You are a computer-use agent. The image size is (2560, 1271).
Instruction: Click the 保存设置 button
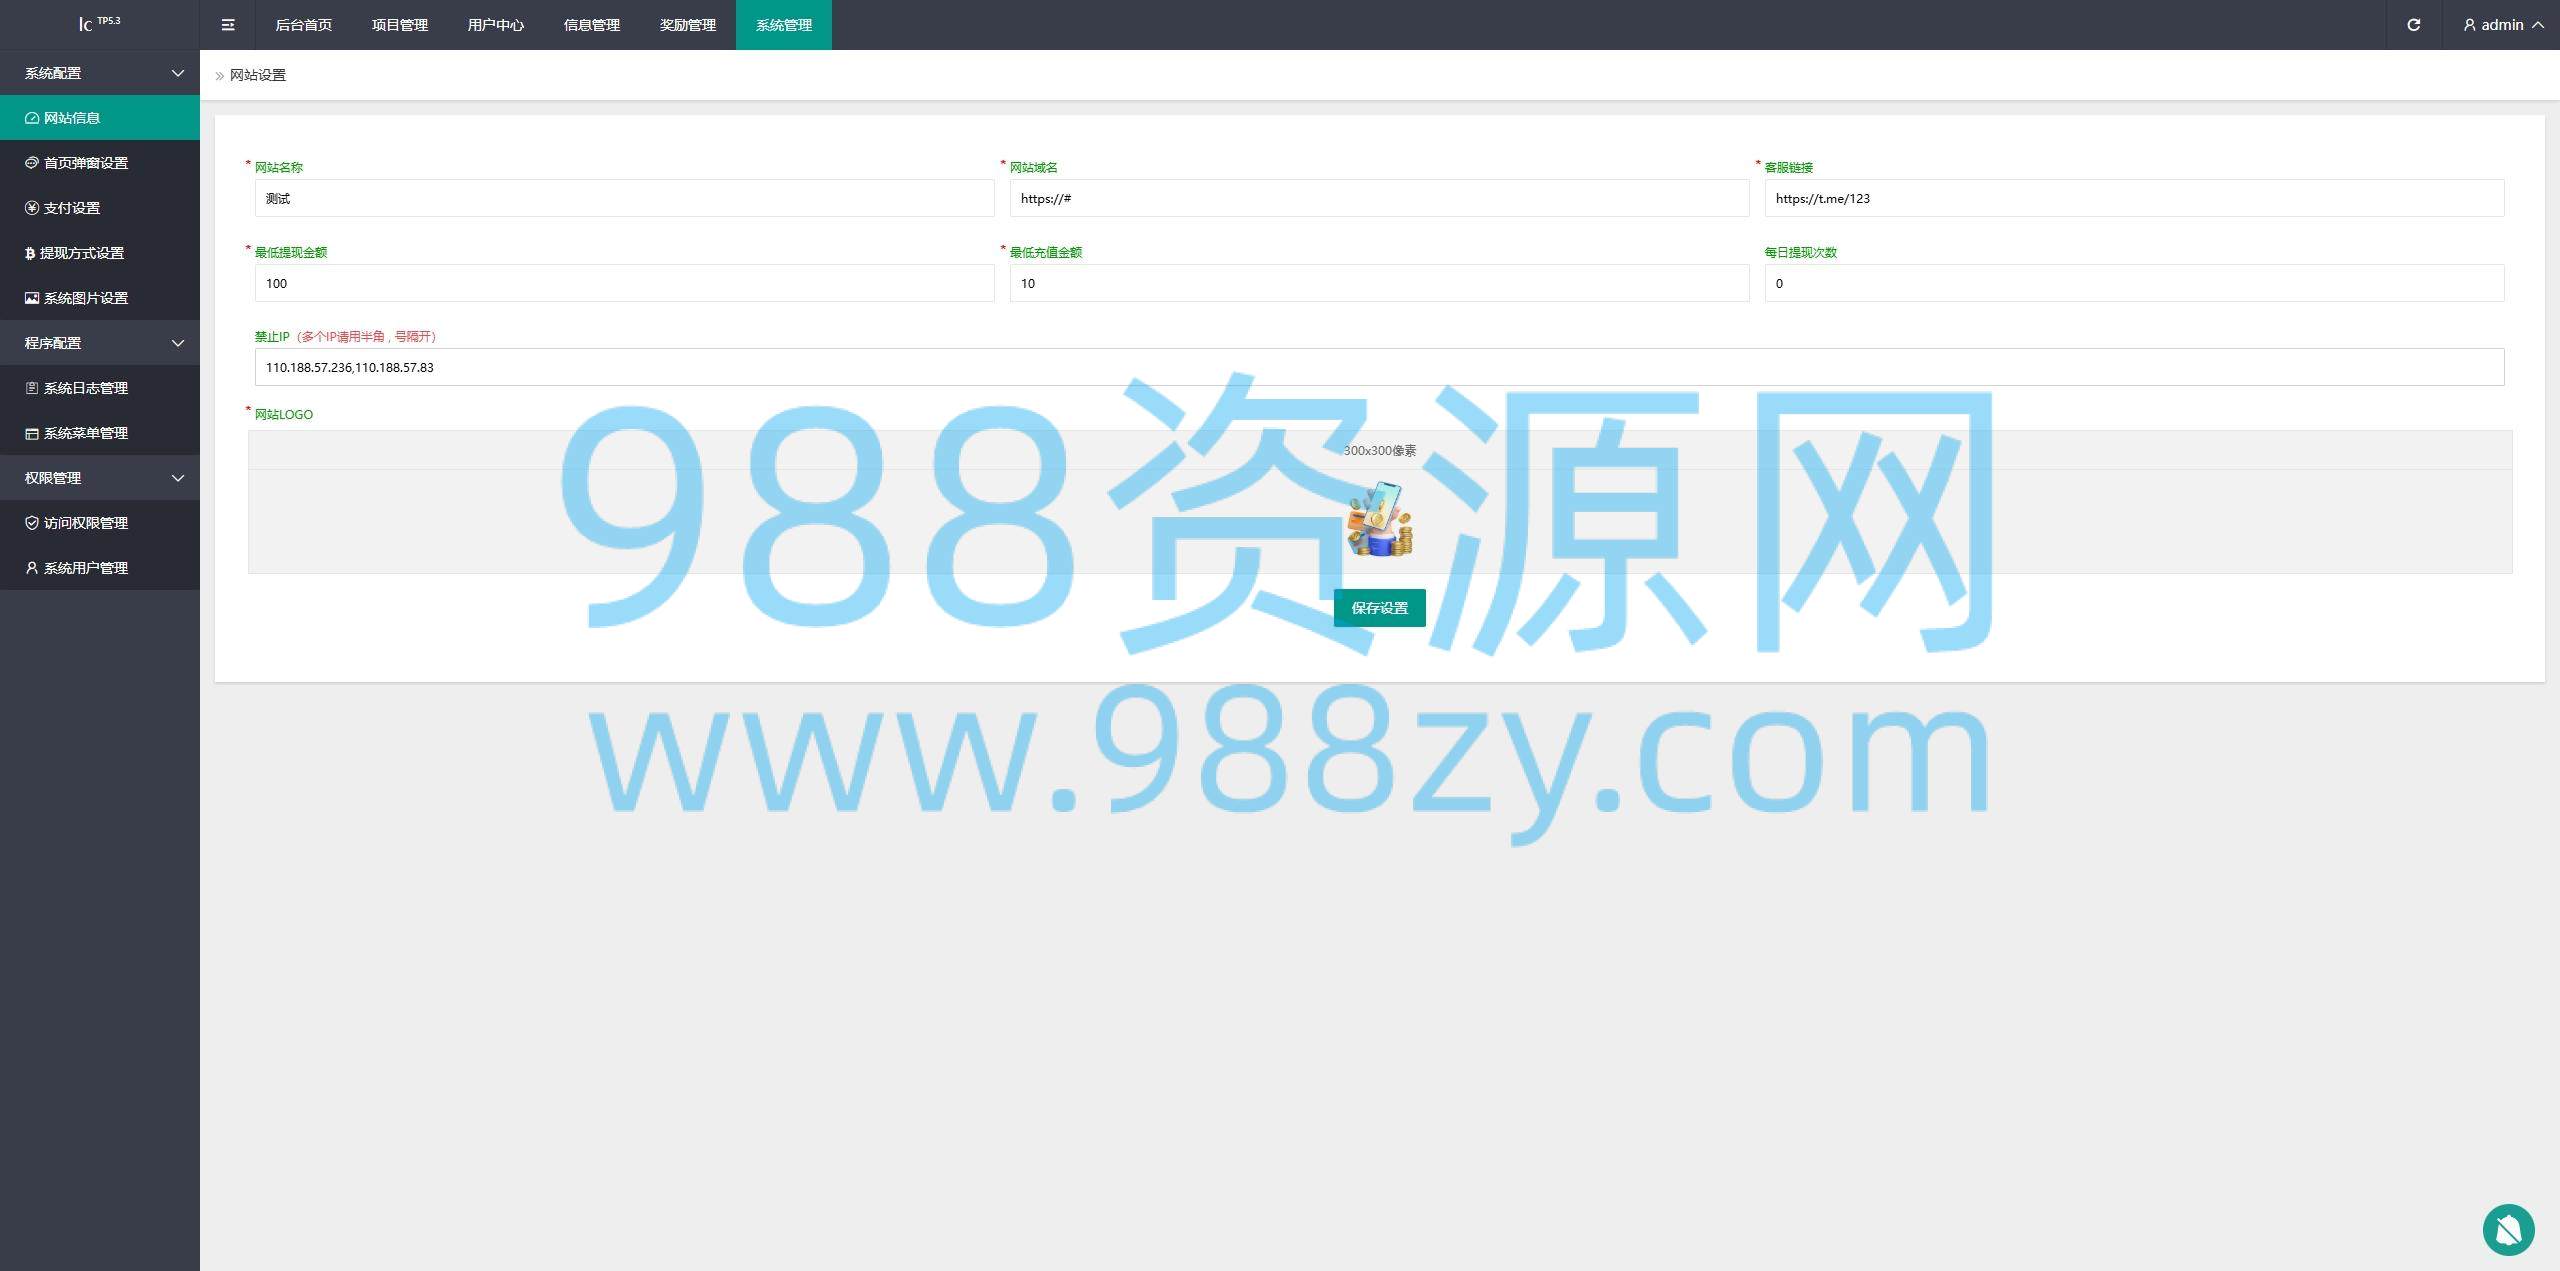coord(1379,608)
